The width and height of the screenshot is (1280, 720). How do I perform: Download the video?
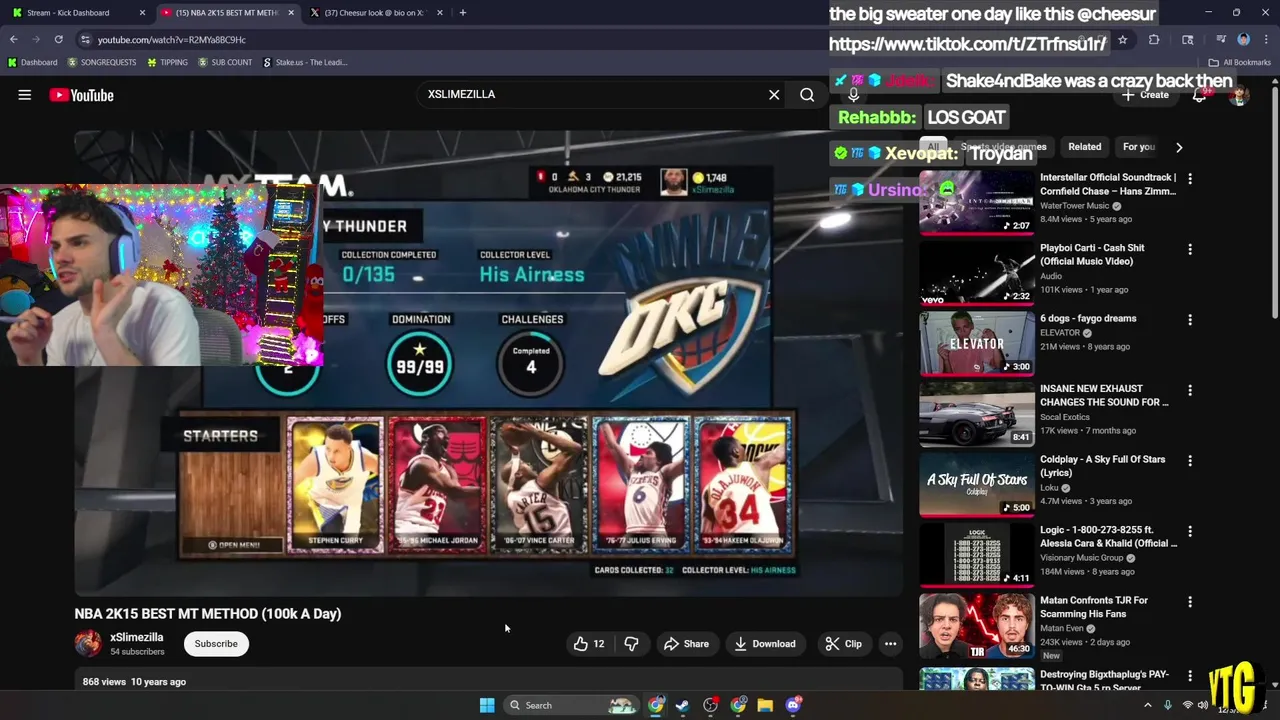tap(764, 644)
